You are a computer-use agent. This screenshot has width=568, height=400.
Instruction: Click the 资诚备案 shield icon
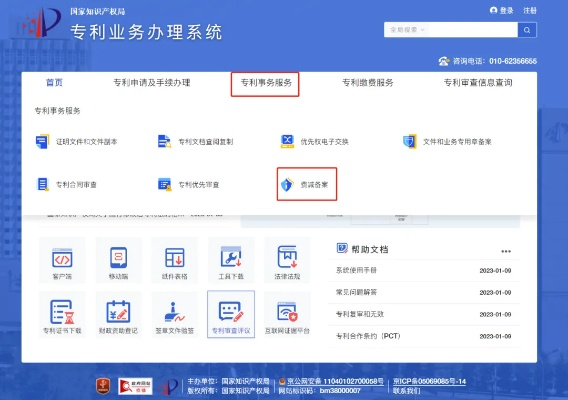(x=287, y=184)
